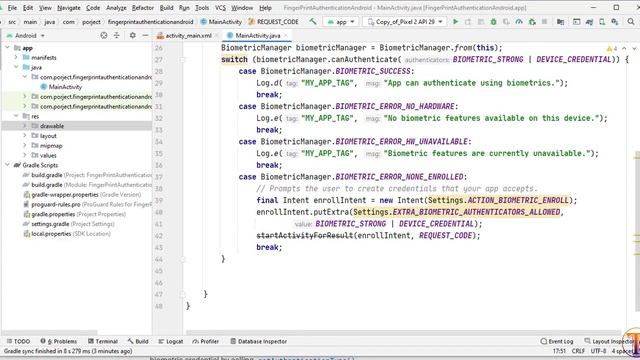640x360 pixels.
Task: Expand the manifests folder
Action: pyautogui.click(x=16, y=58)
